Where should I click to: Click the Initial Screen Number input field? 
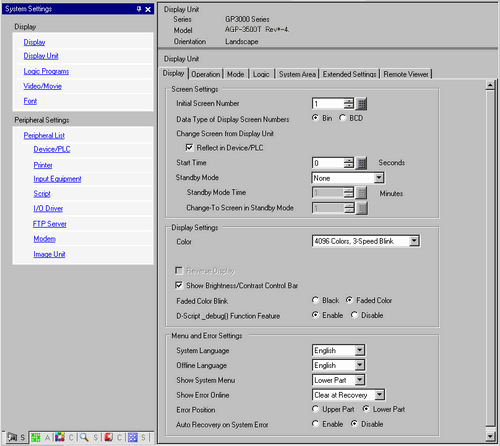tap(328, 104)
